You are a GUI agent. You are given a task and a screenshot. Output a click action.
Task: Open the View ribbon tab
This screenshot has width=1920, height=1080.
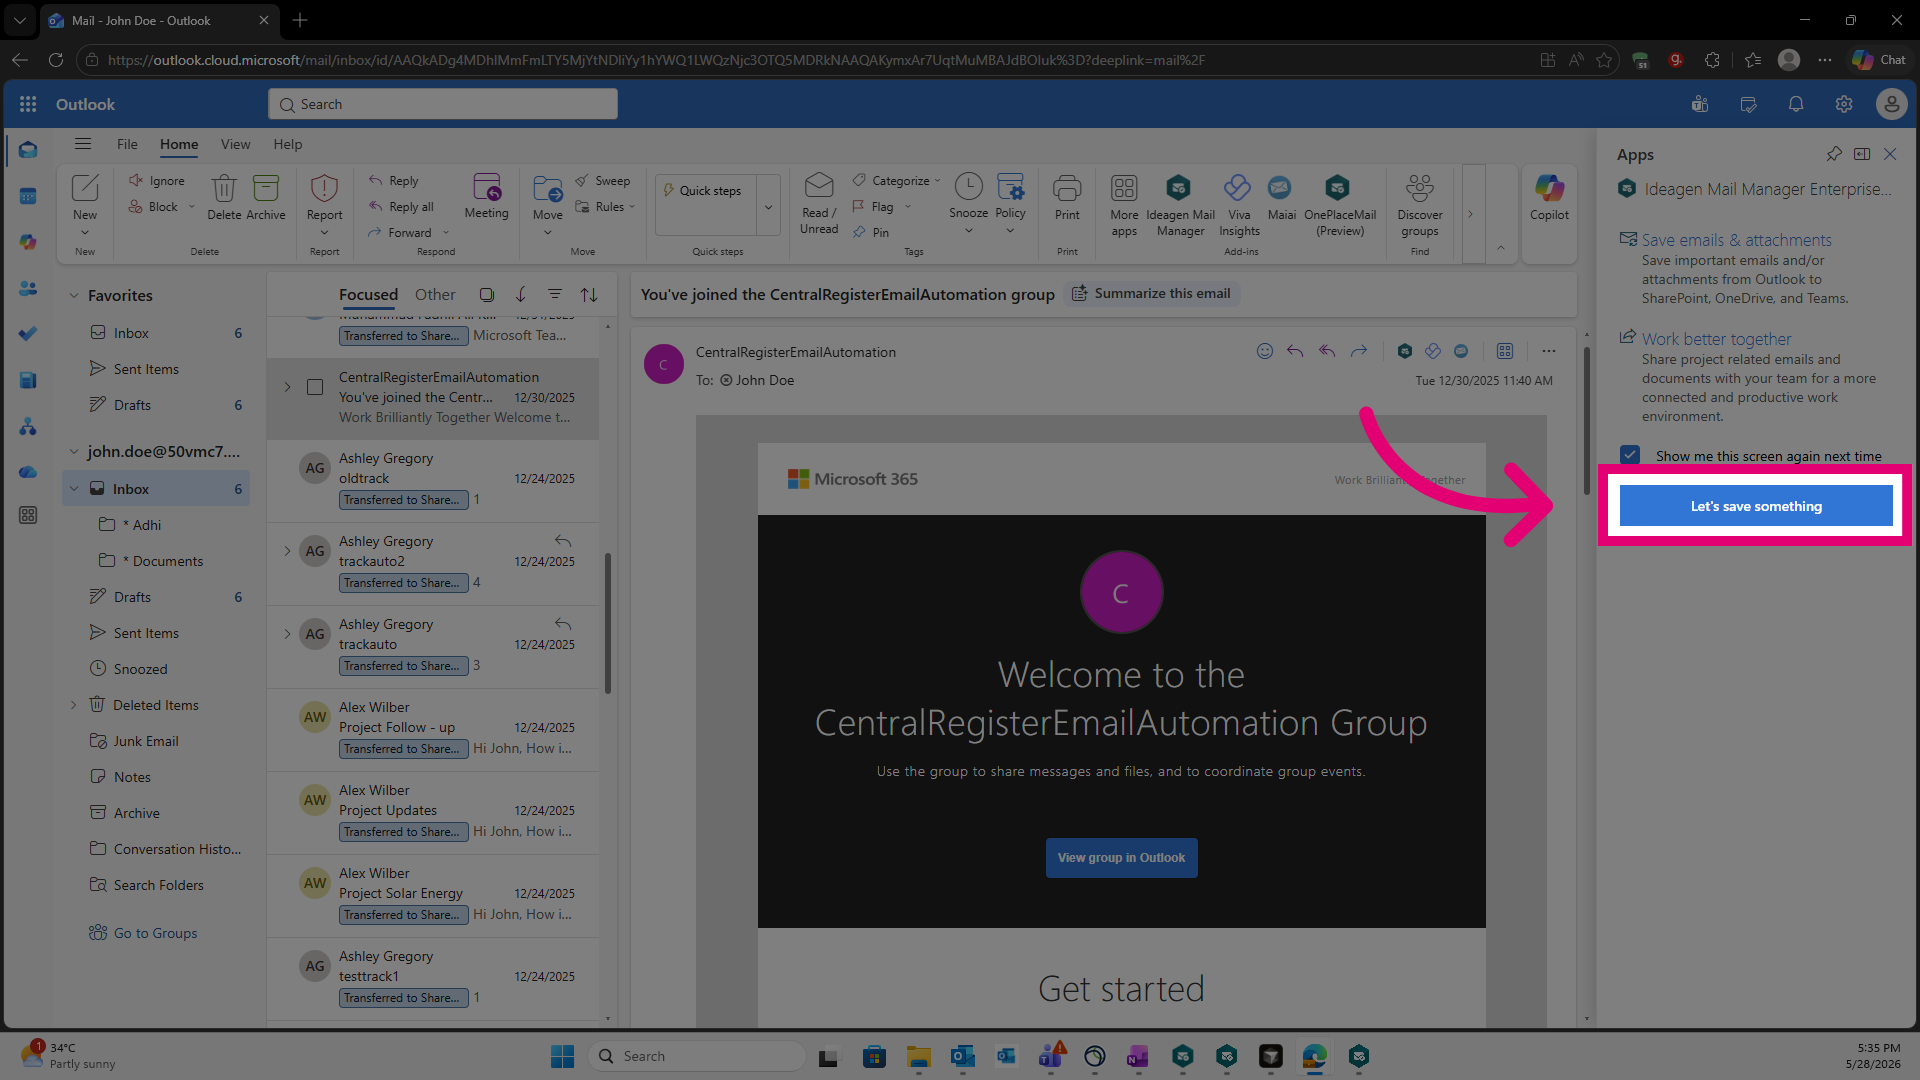click(235, 144)
